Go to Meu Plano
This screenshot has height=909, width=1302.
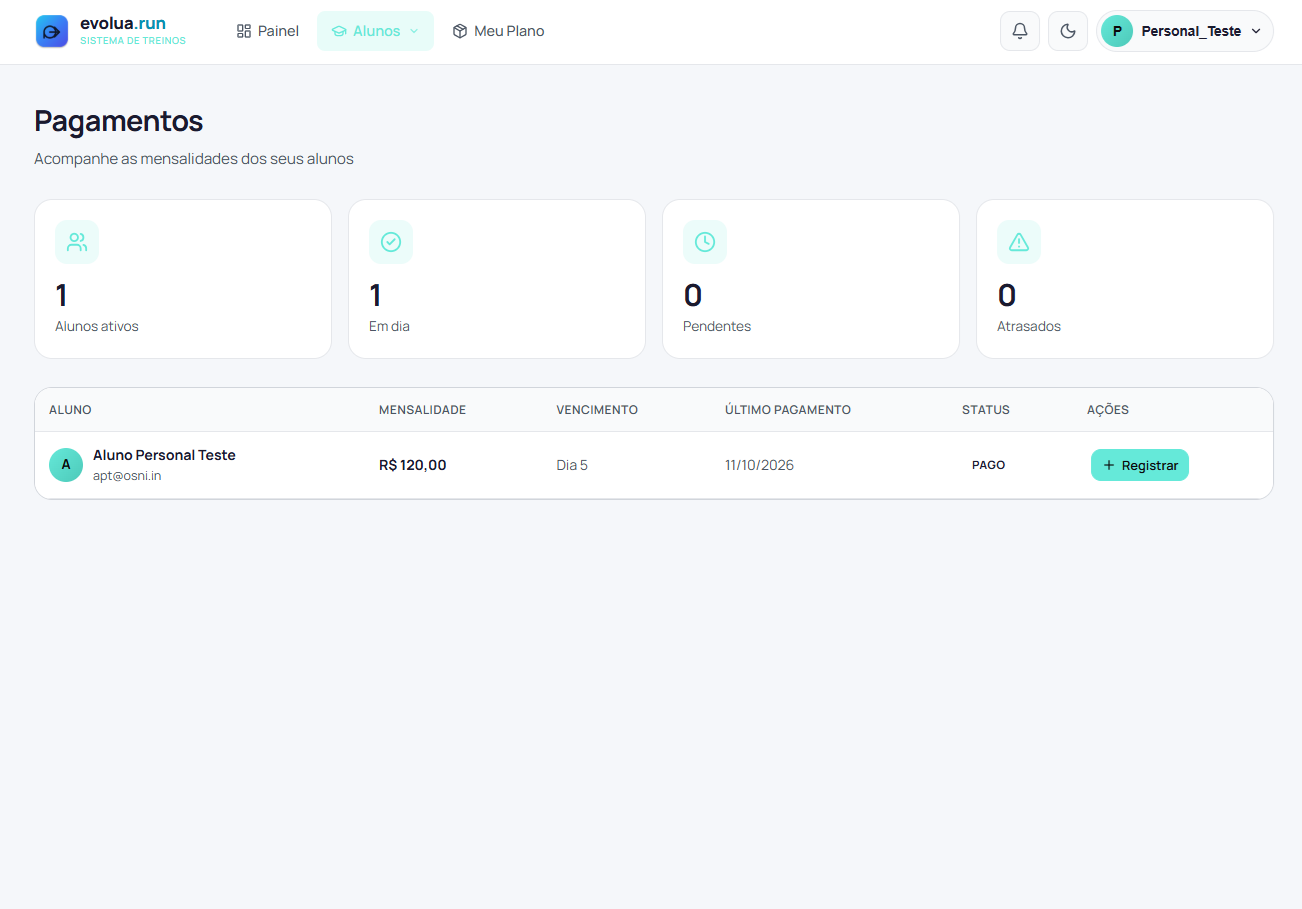point(498,31)
